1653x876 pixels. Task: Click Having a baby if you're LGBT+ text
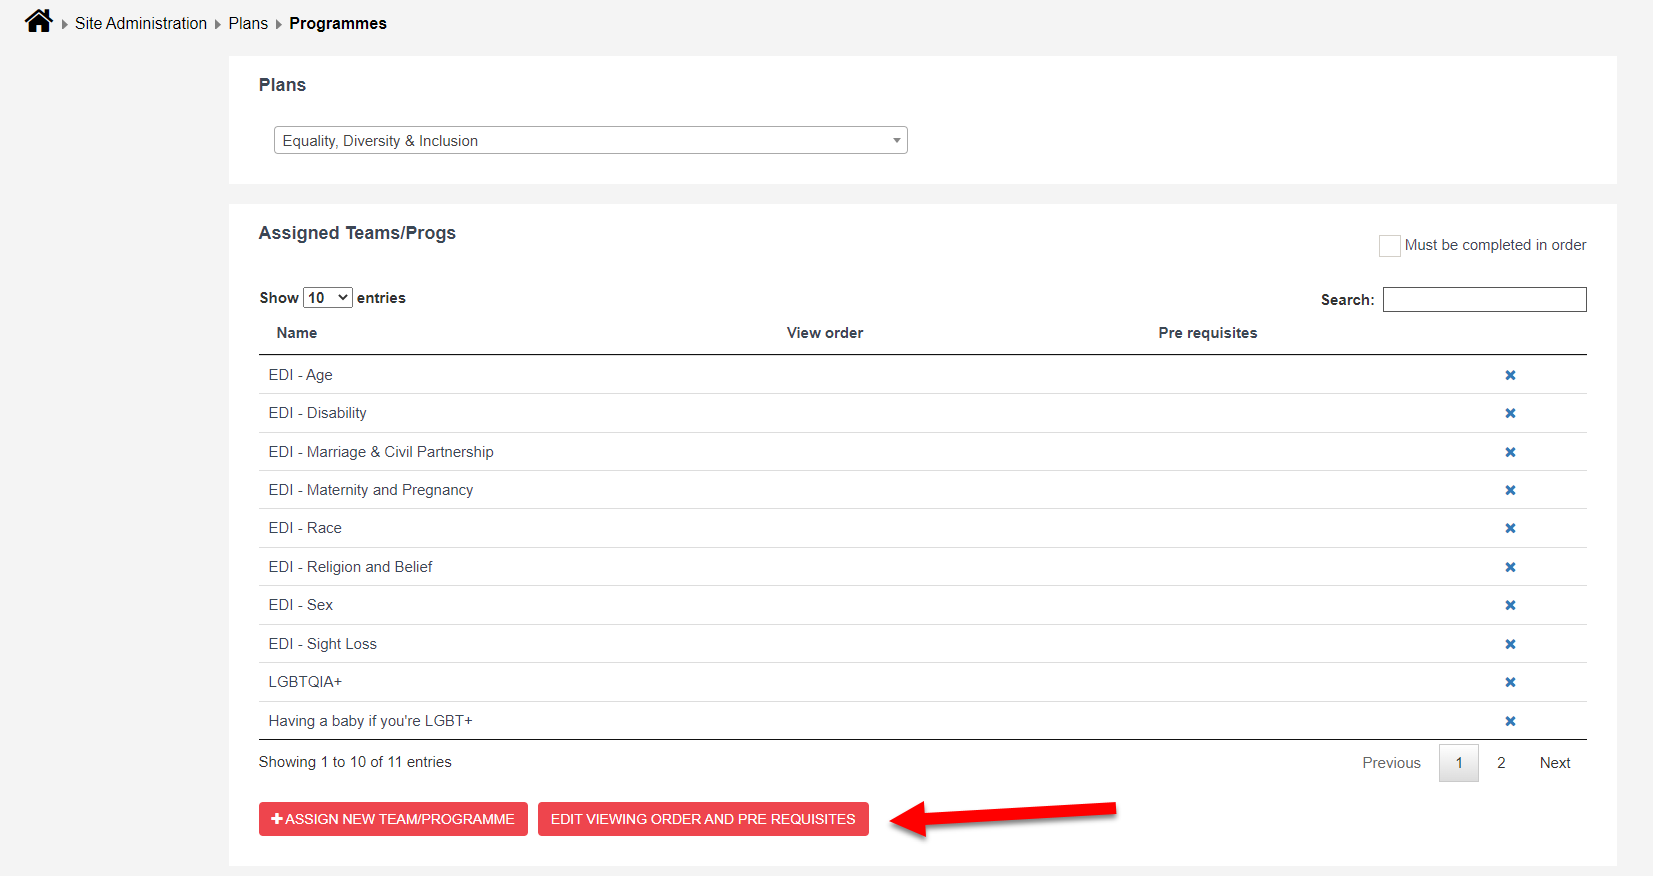point(370,721)
